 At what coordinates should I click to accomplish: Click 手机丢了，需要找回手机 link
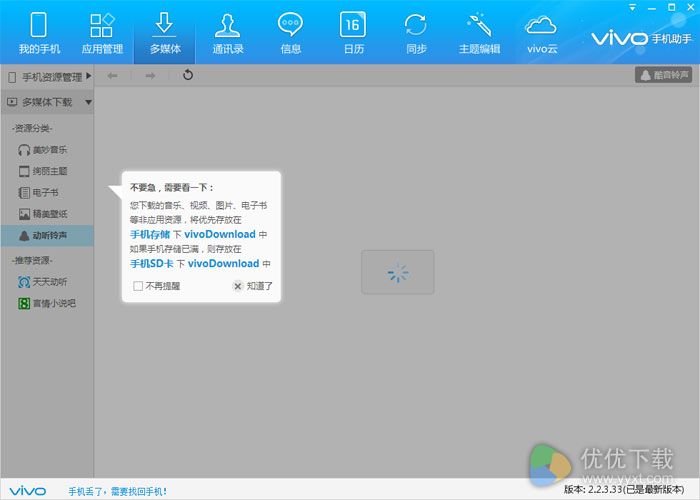pos(117,492)
